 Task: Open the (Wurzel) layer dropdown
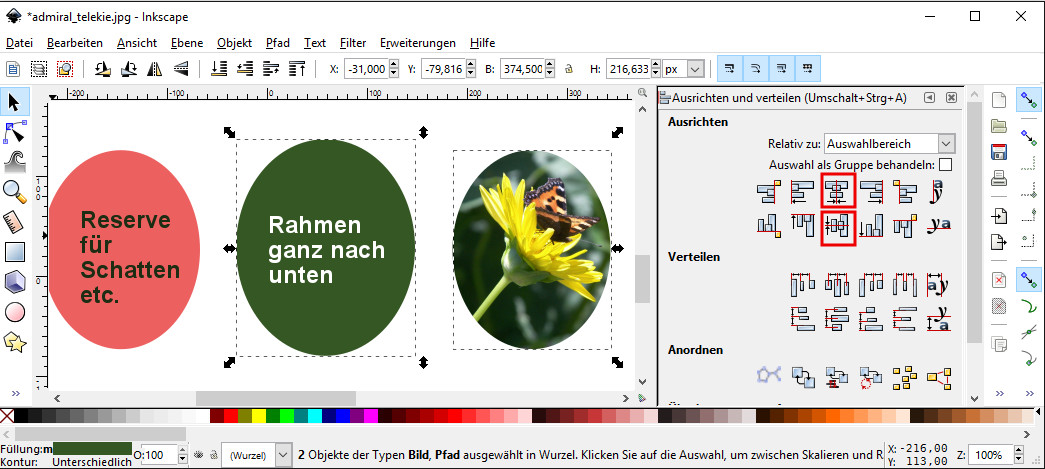tap(257, 456)
